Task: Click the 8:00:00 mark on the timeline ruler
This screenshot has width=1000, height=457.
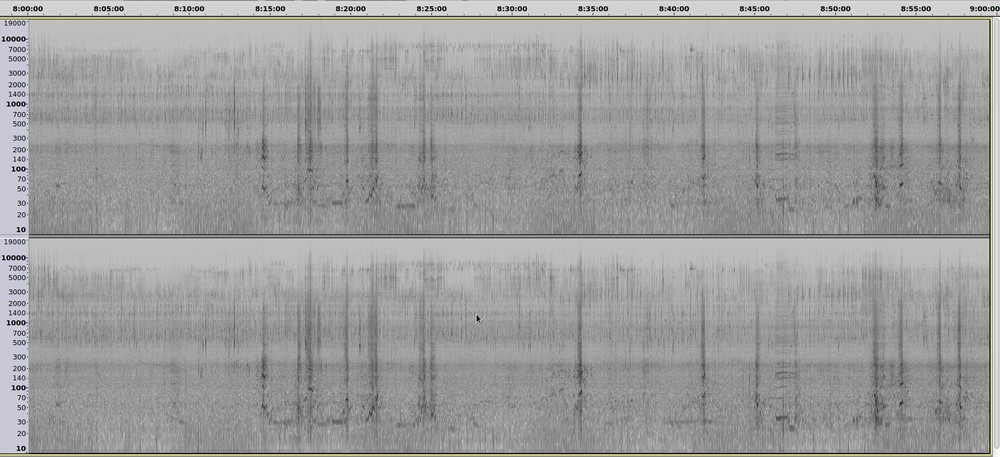Action: click(x=27, y=8)
